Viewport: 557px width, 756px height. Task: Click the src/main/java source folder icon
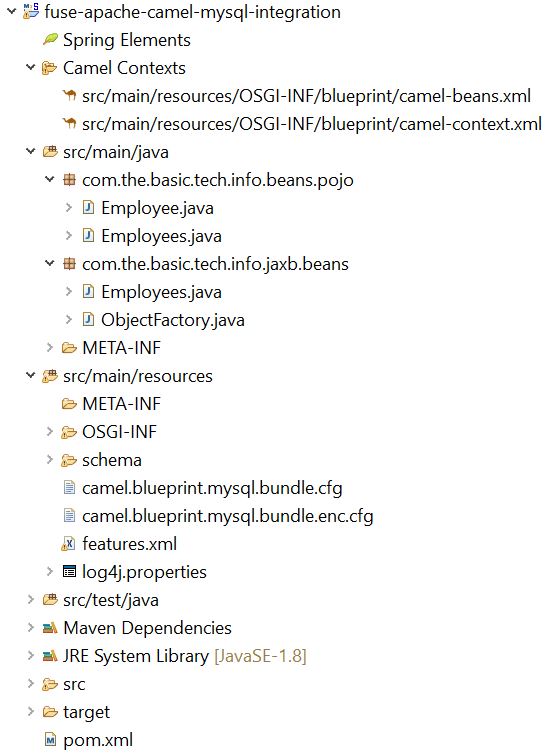50,152
